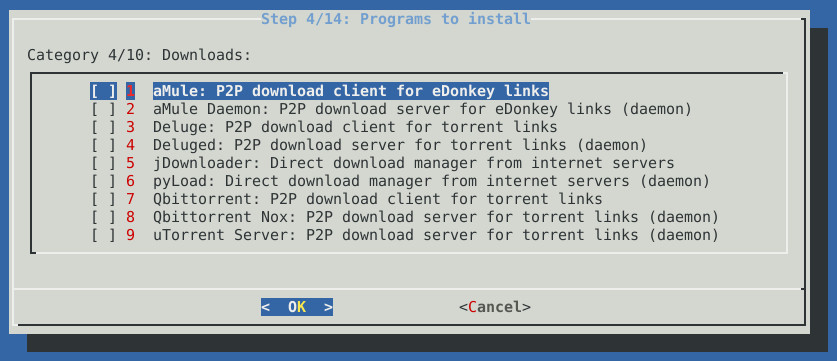Click item number 3 tag
Image resolution: width=837 pixels, height=361 pixels.
130,127
